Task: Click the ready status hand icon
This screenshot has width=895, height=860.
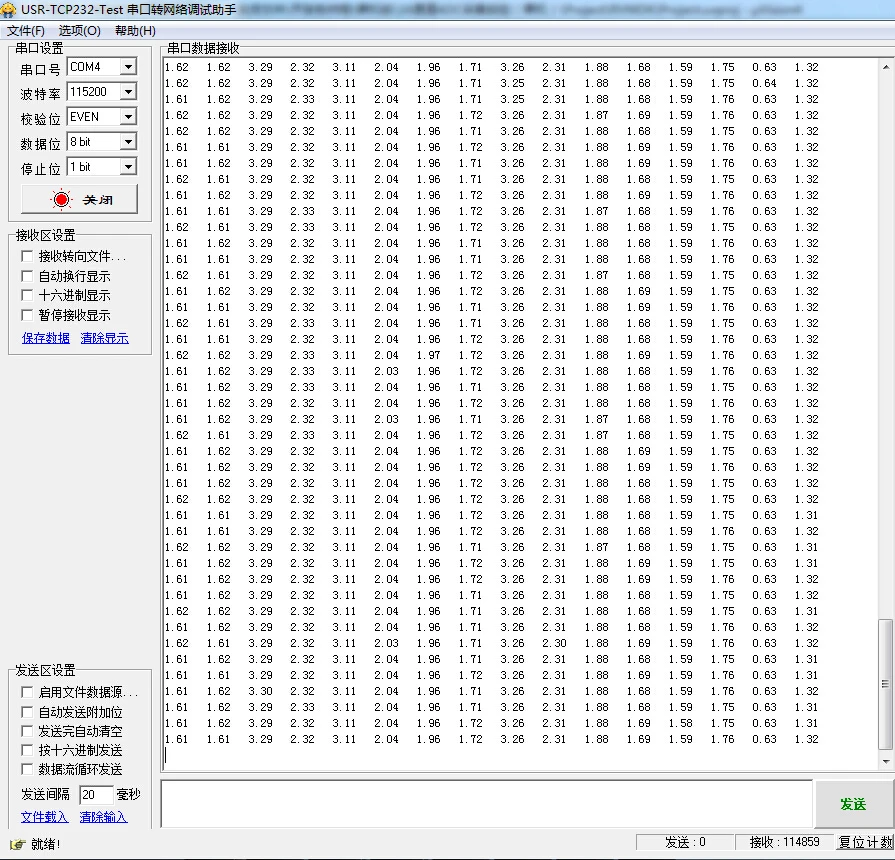Action: [x=17, y=844]
